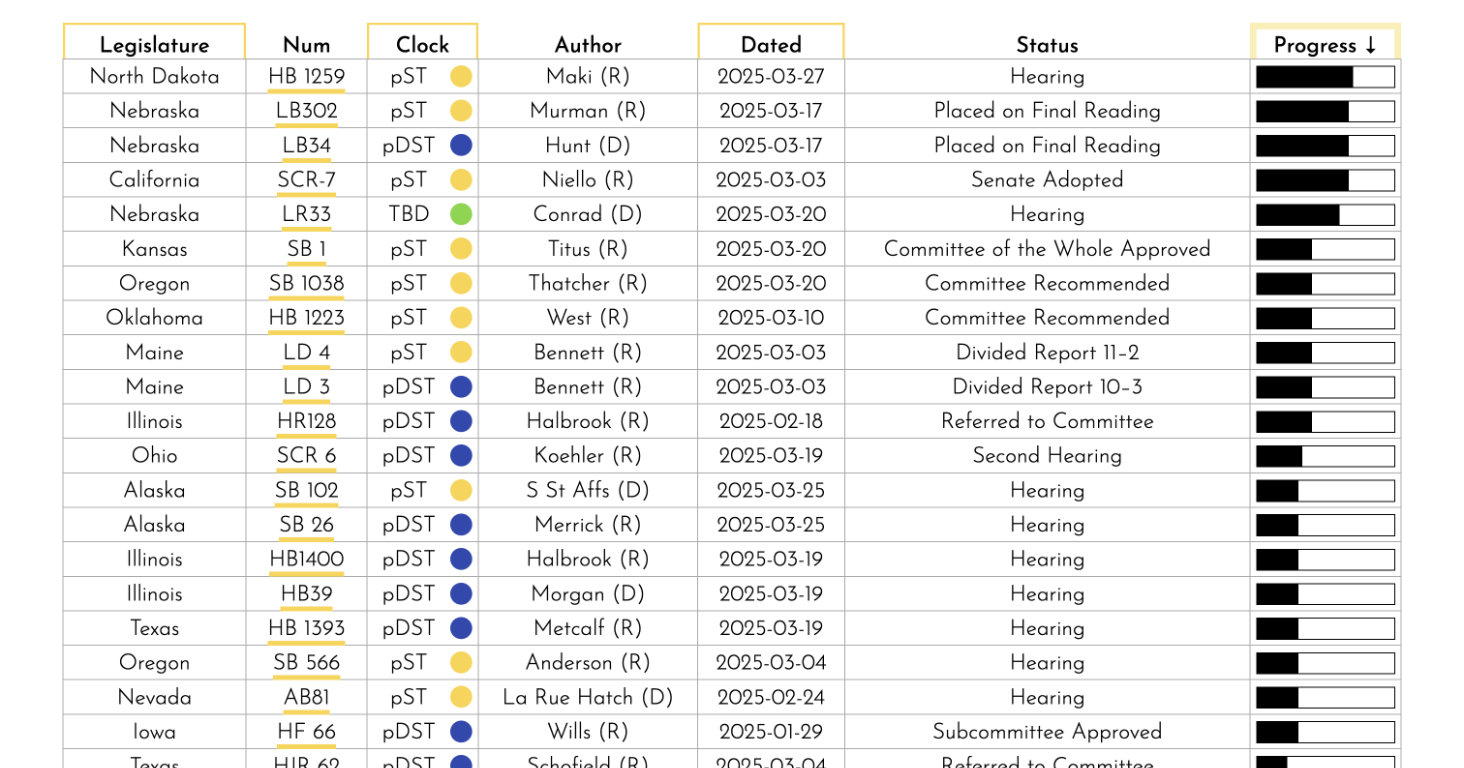
Task: Open the LD 4 bill link
Action: click(306, 352)
